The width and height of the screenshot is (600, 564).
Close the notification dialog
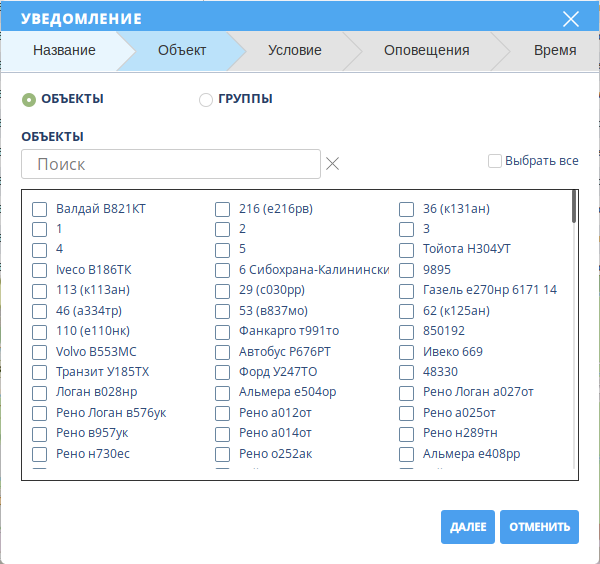(x=571, y=19)
